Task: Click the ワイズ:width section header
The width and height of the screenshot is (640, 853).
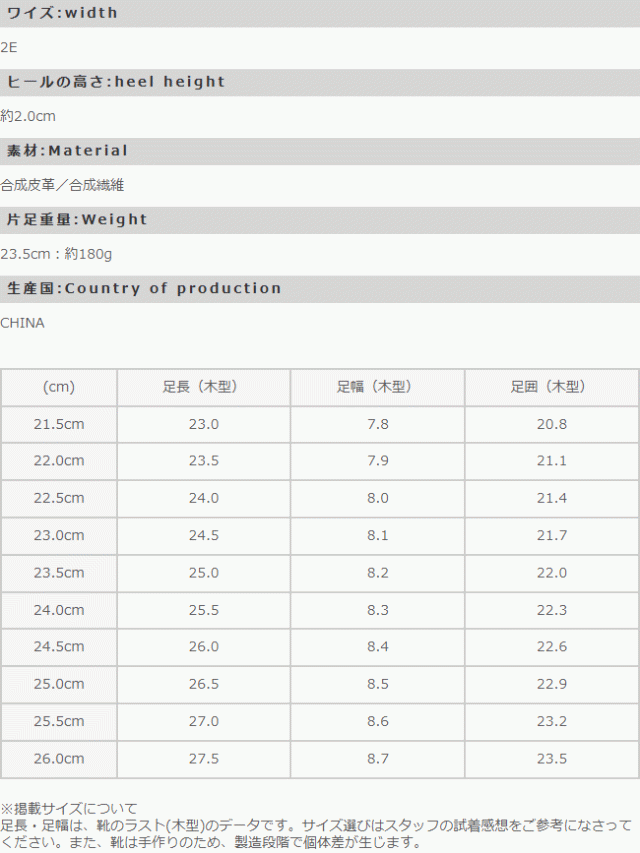Action: point(62,13)
